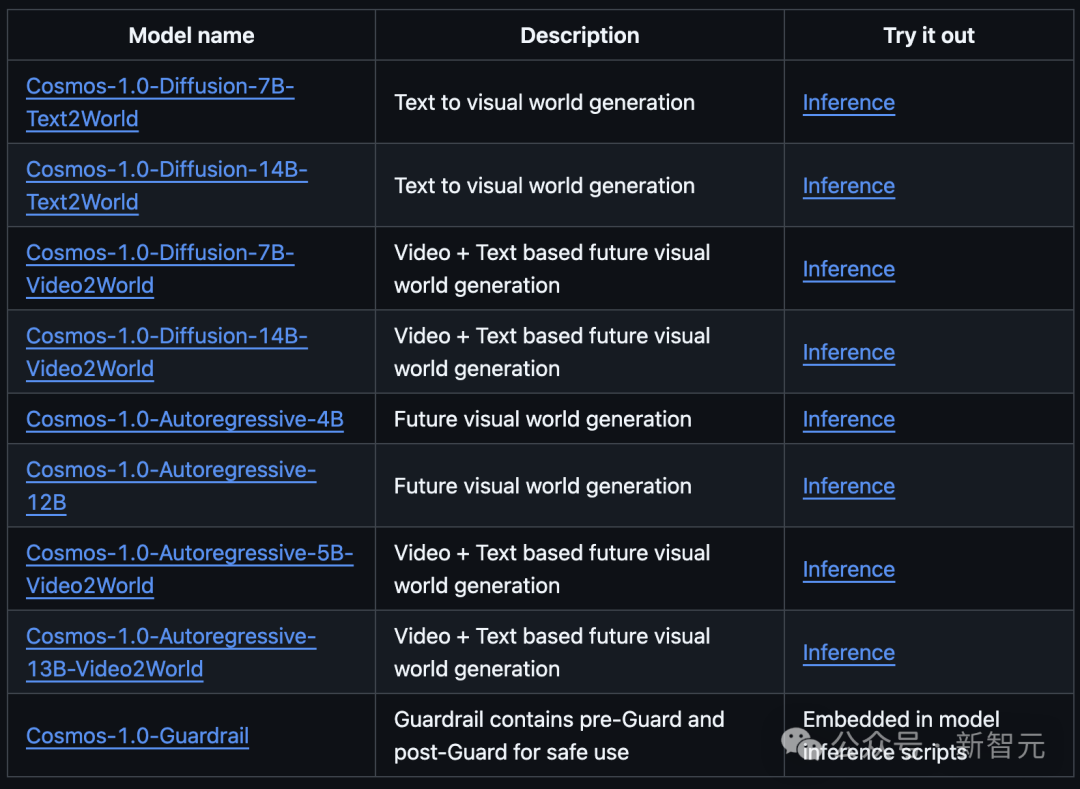1080x789 pixels.
Task: Click Inference for Autoregressive-12B
Action: (849, 485)
